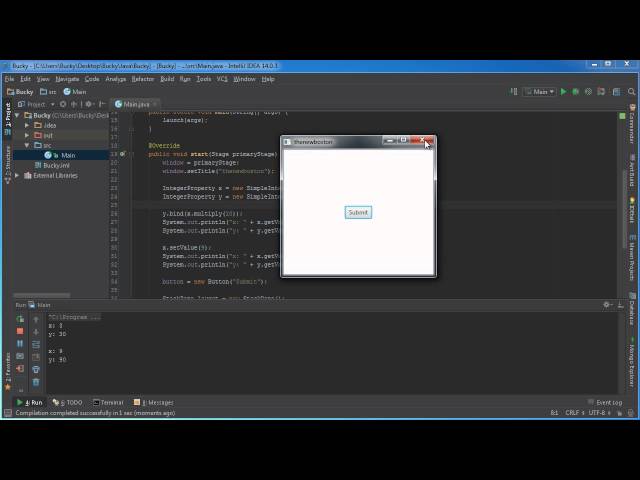Open the VCS menu
This screenshot has height=480, width=640.
coord(222,79)
